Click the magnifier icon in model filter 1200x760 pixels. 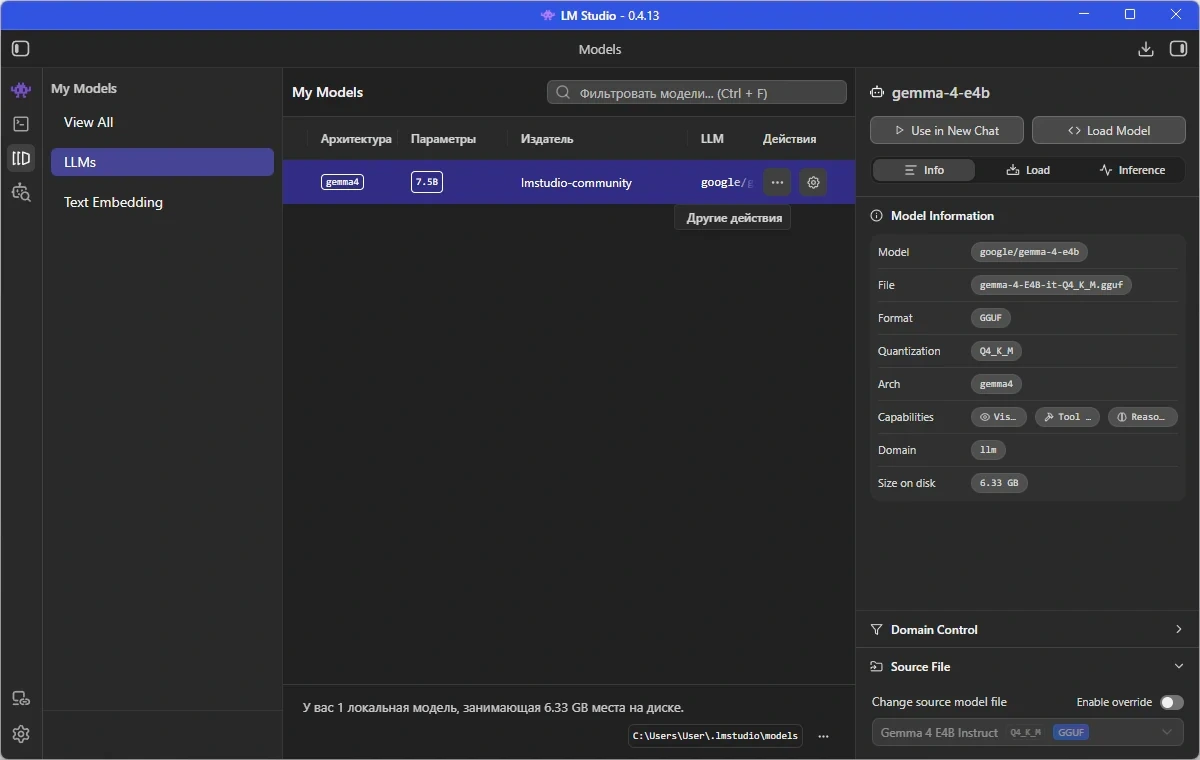(x=563, y=93)
